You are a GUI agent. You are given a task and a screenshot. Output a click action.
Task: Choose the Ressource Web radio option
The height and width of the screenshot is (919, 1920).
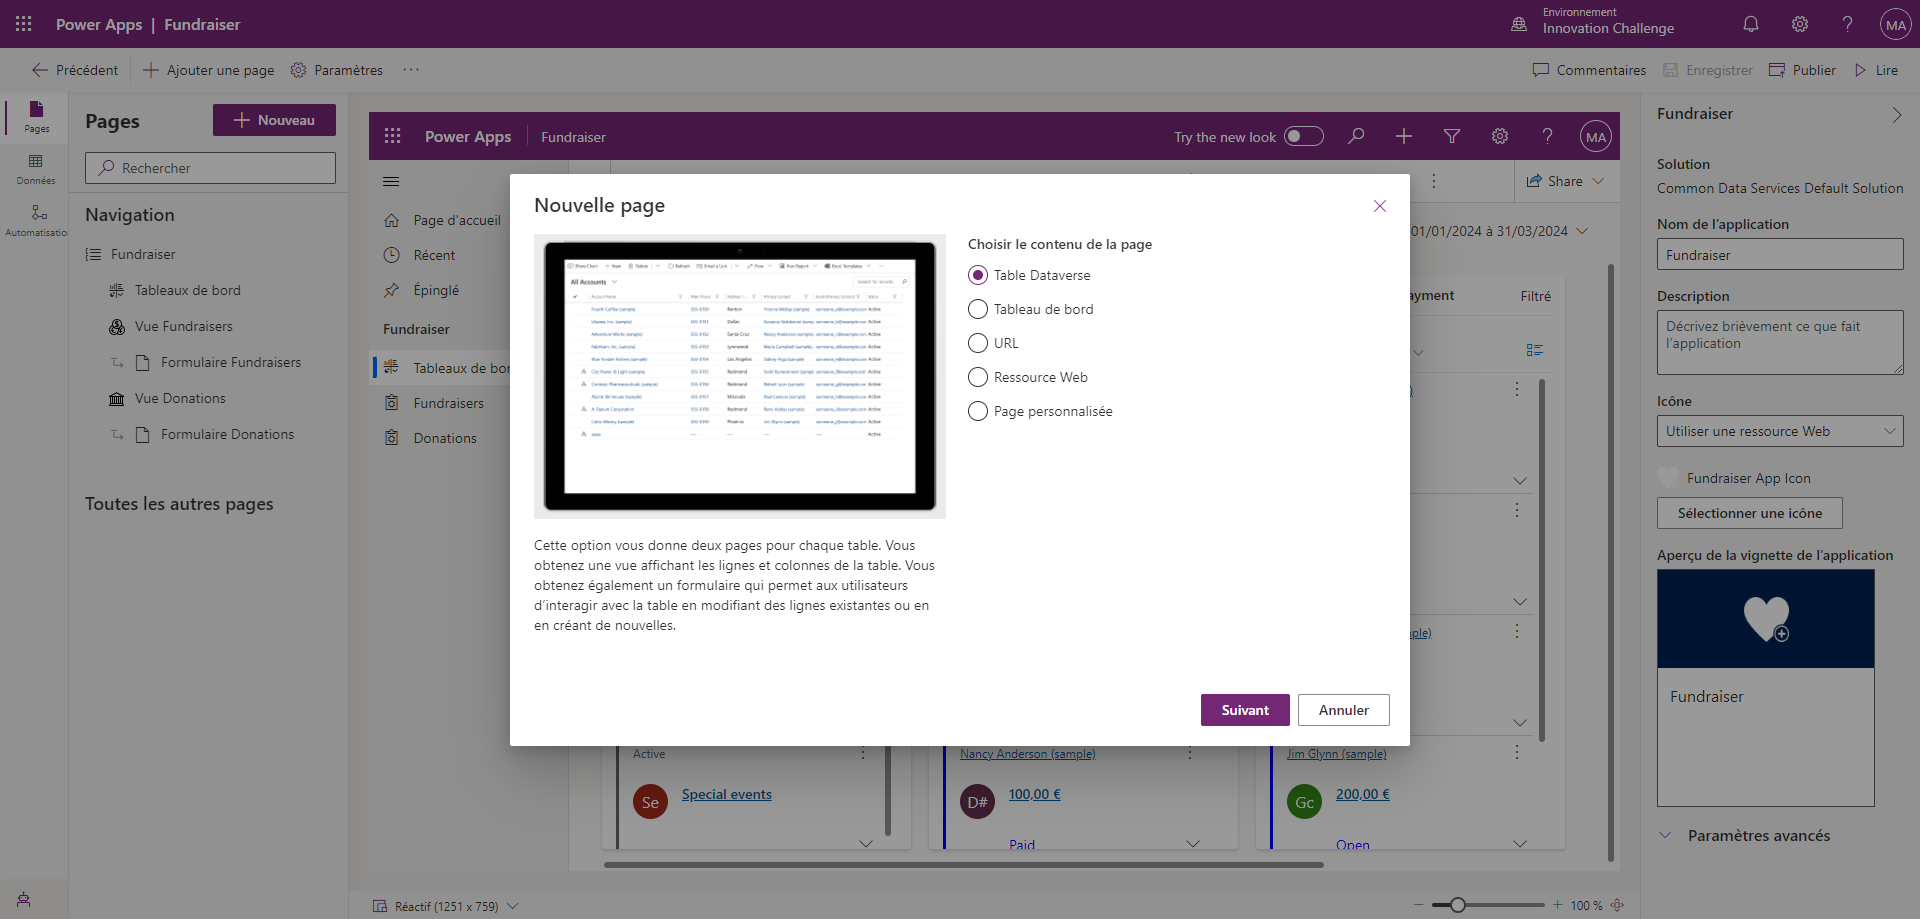click(978, 377)
